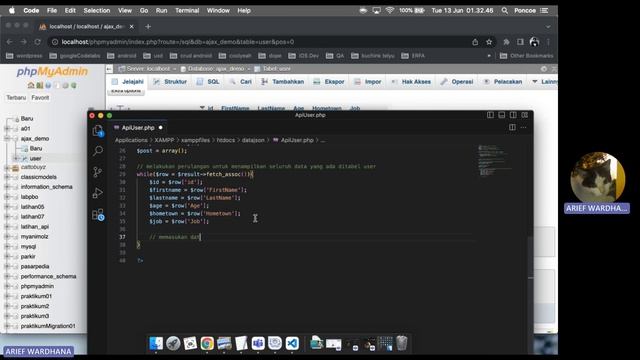The height and width of the screenshot is (360, 640).
Task: Open the editor more actions ellipsis
Action: (x=524, y=127)
